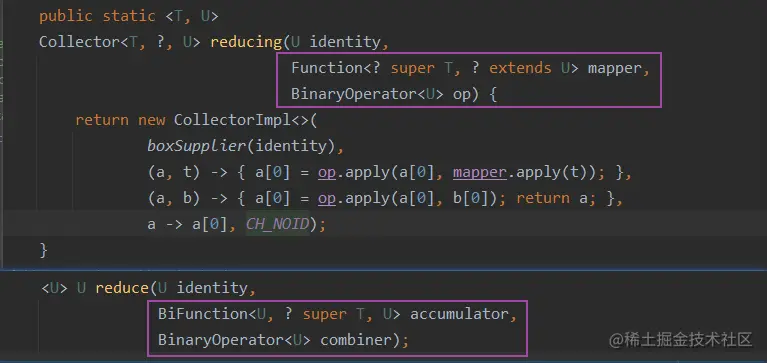Screen dimensions: 767x363
Task: Click 'mapper' parameter in the method signature
Action: (614, 68)
